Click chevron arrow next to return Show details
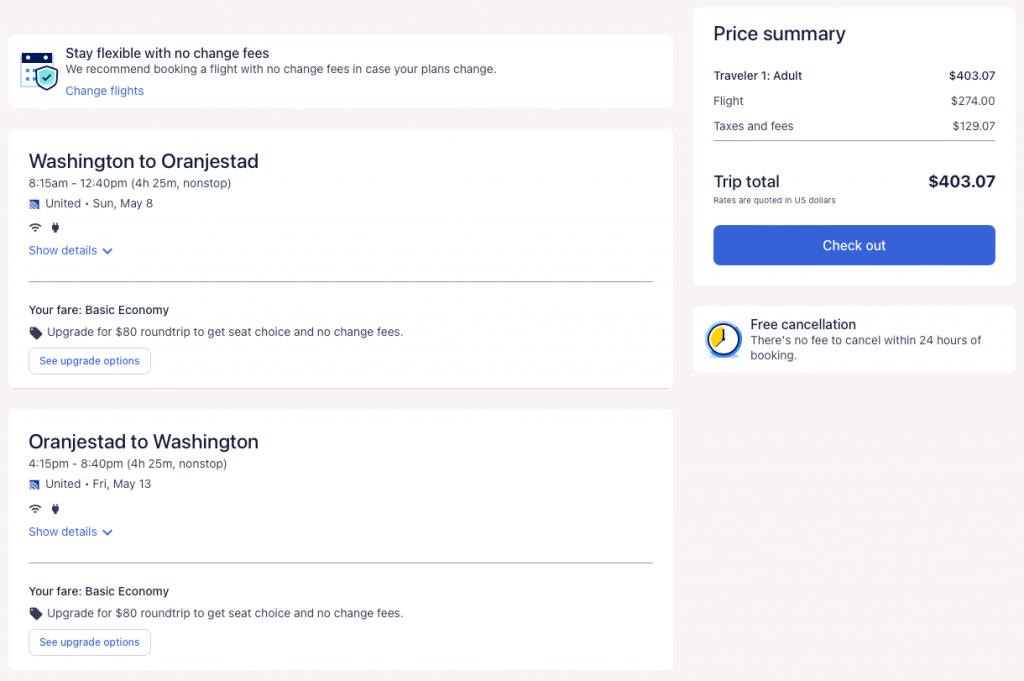This screenshot has height=681, width=1024. pyautogui.click(x=108, y=532)
